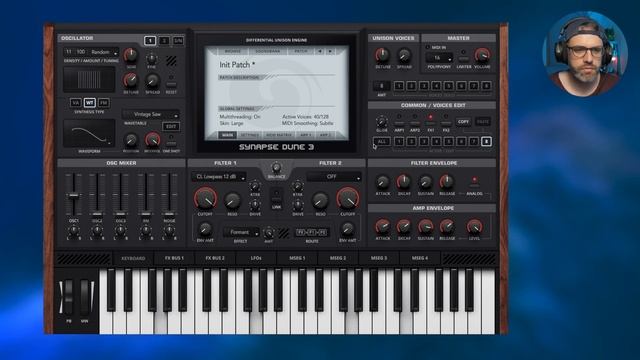This screenshot has width=640, height=360.
Task: Adjust the Filter Envelope Release knob
Action: (447, 182)
